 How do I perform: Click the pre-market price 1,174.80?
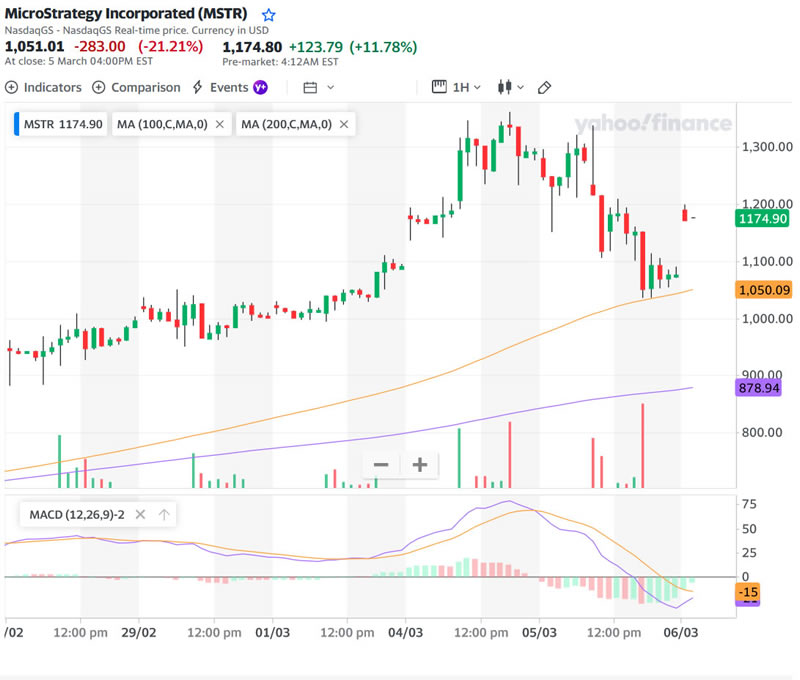click(252, 47)
